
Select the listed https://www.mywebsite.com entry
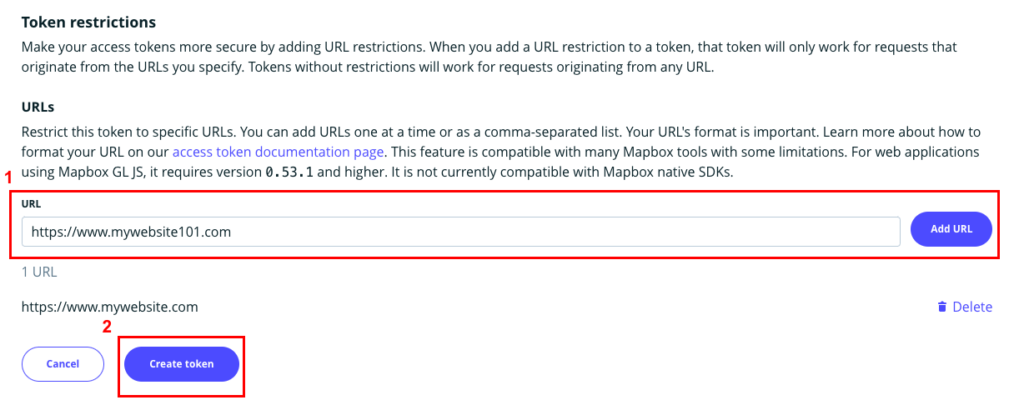[x=110, y=307]
